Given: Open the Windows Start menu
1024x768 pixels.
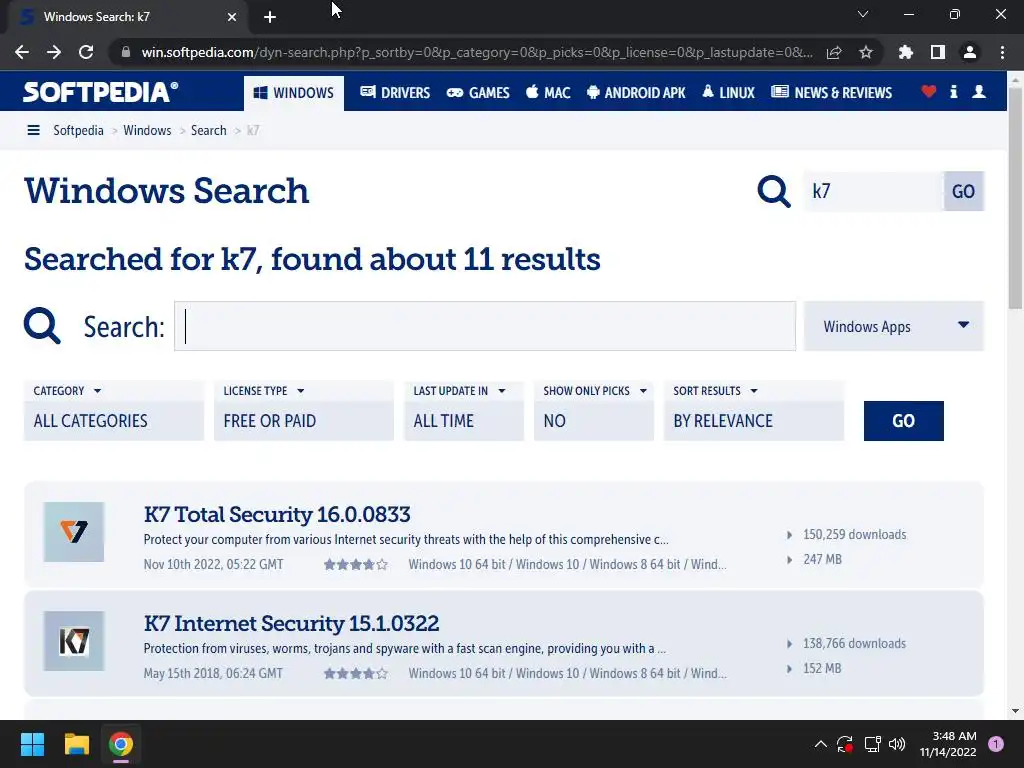Looking at the screenshot, I should pyautogui.click(x=32, y=744).
